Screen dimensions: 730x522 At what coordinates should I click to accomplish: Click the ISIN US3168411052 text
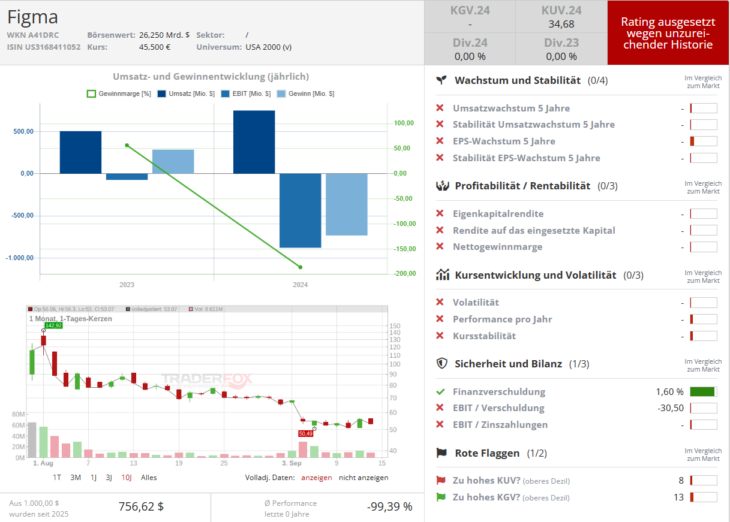pyautogui.click(x=43, y=47)
